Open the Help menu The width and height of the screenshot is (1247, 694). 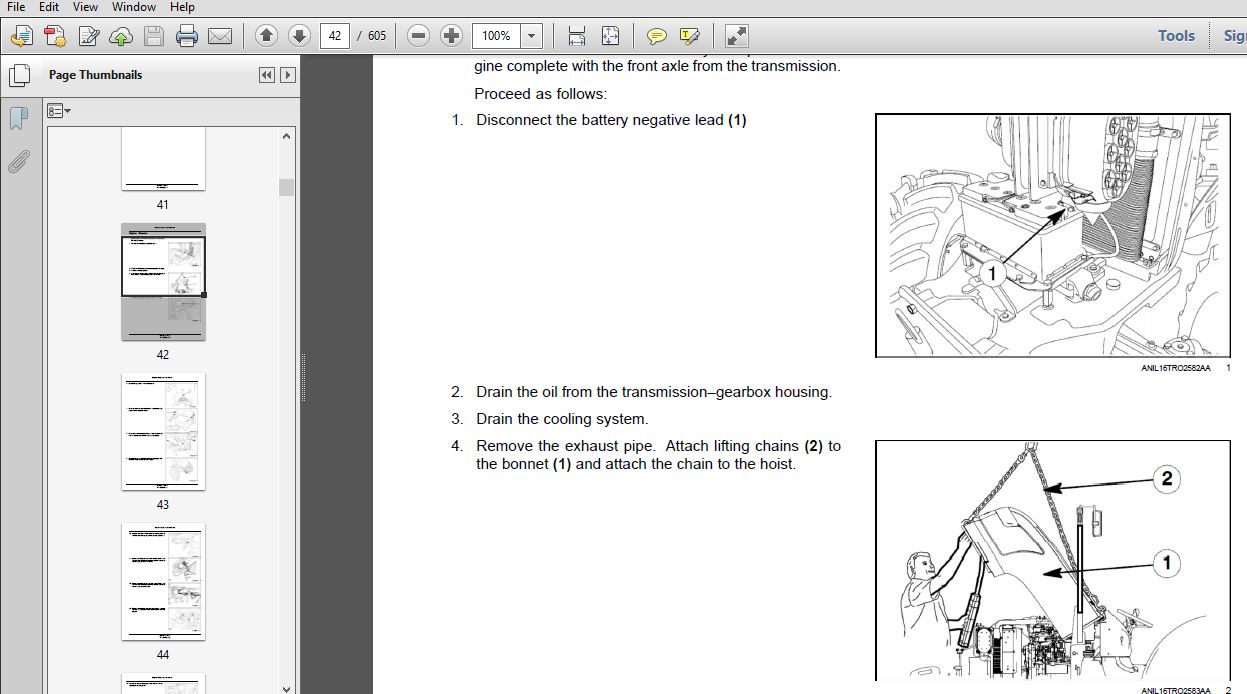pyautogui.click(x=182, y=7)
